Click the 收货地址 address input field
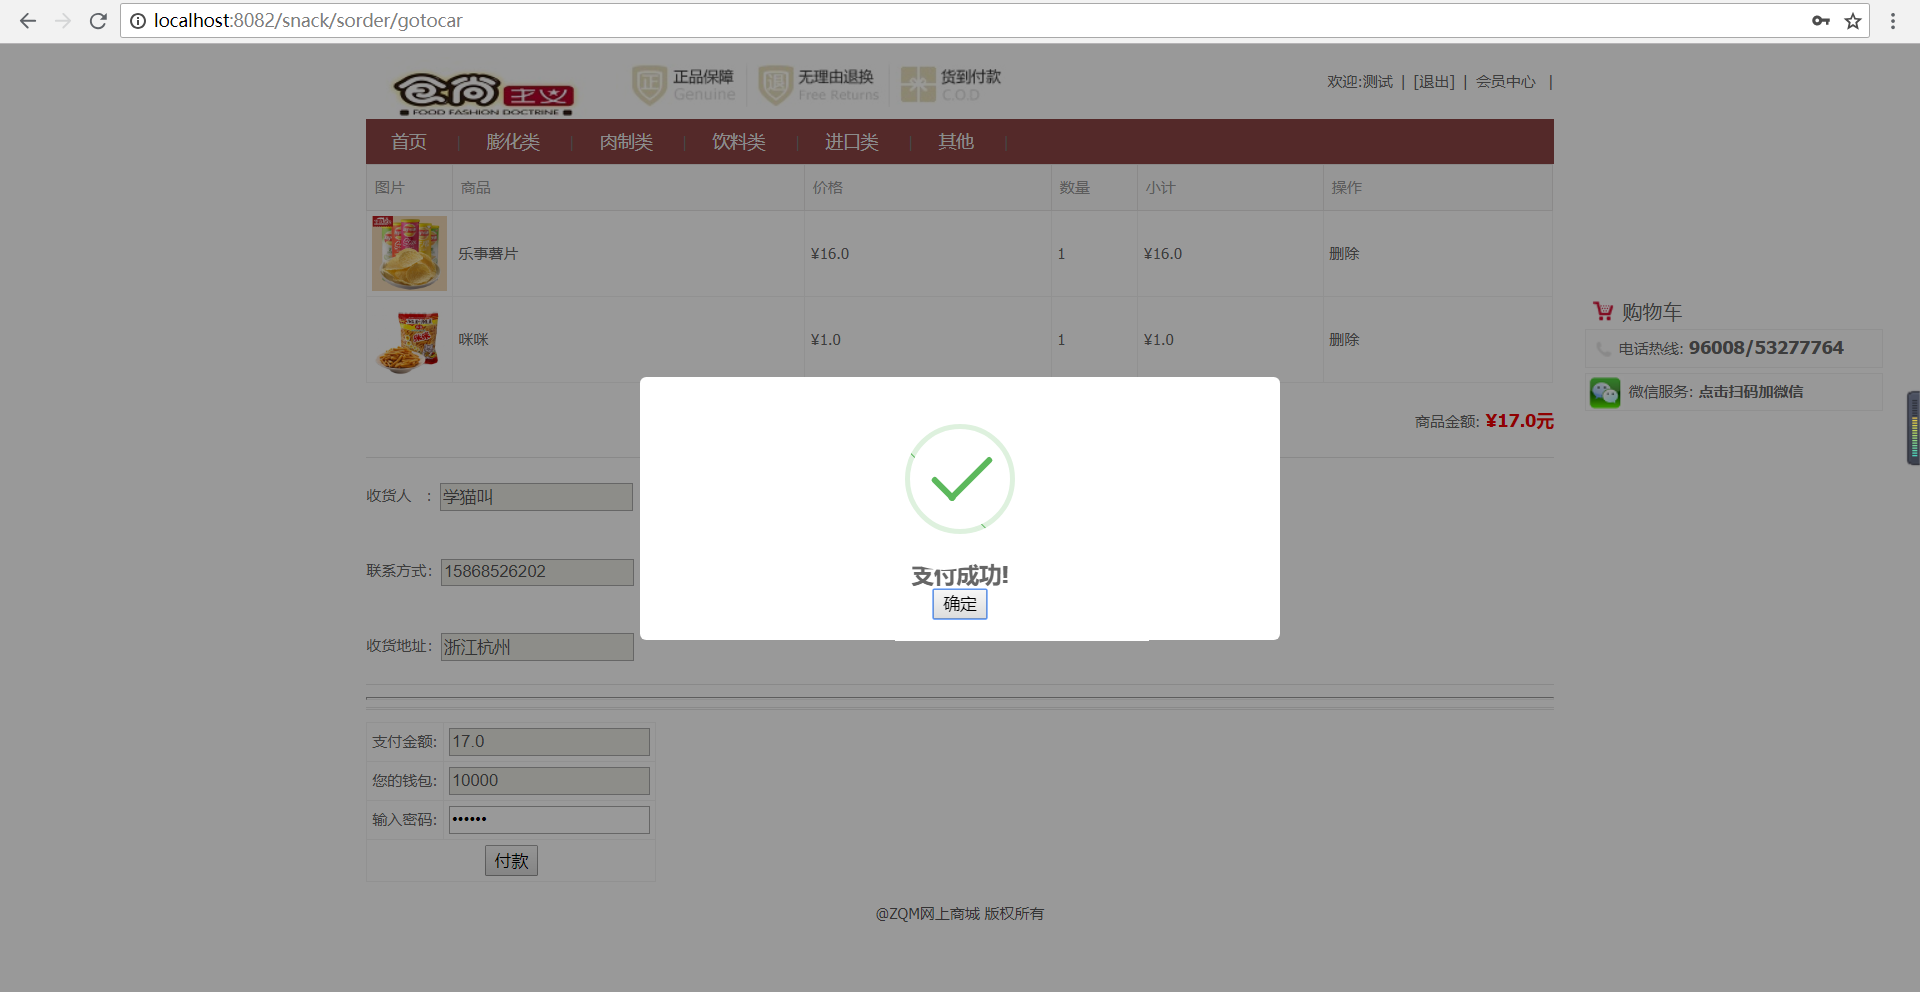The image size is (1920, 992). click(x=537, y=647)
